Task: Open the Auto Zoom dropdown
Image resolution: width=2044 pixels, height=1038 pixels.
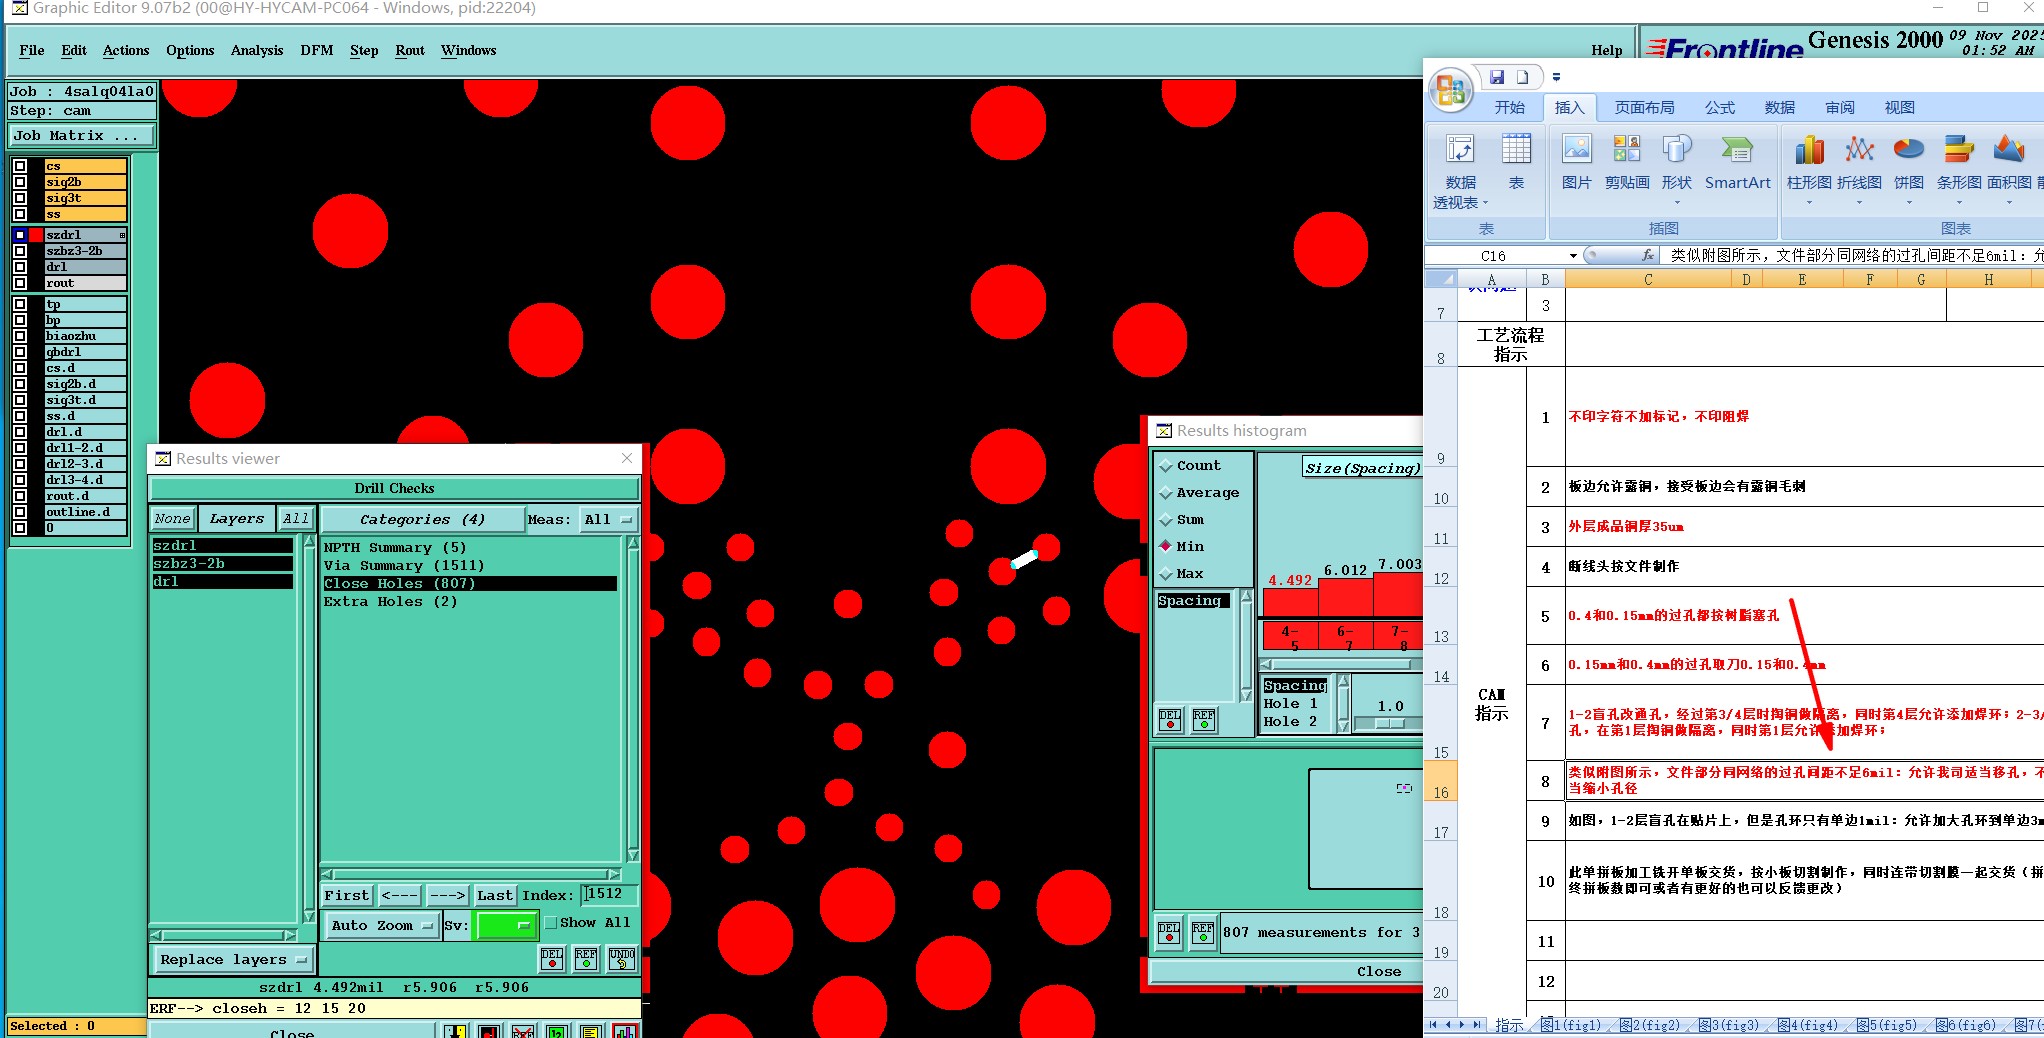Action: [383, 926]
